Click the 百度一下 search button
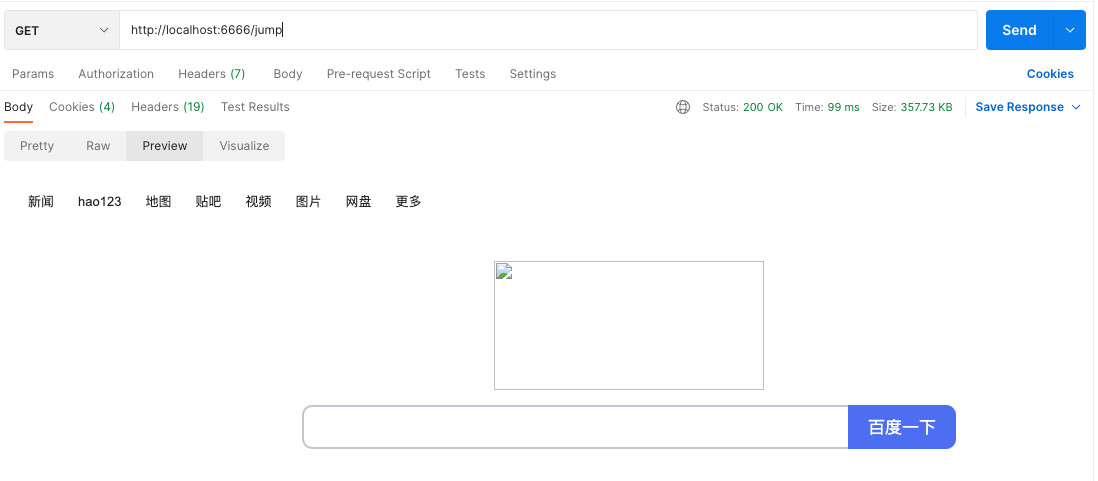 (x=902, y=427)
